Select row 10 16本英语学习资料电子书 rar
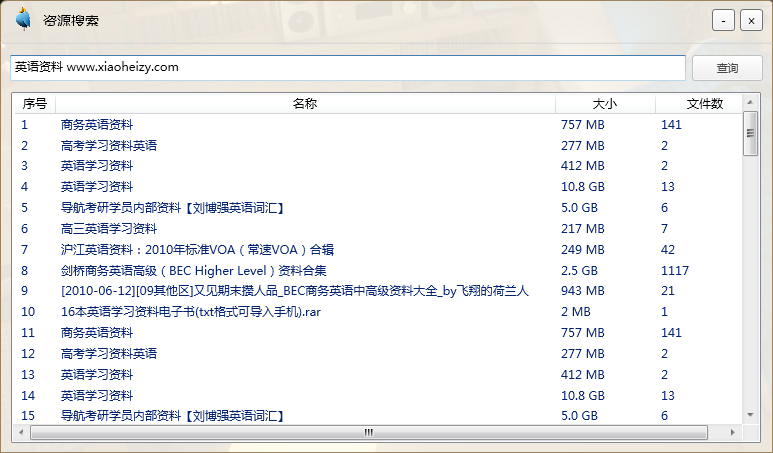The height and width of the screenshot is (453, 773). [x=191, y=312]
